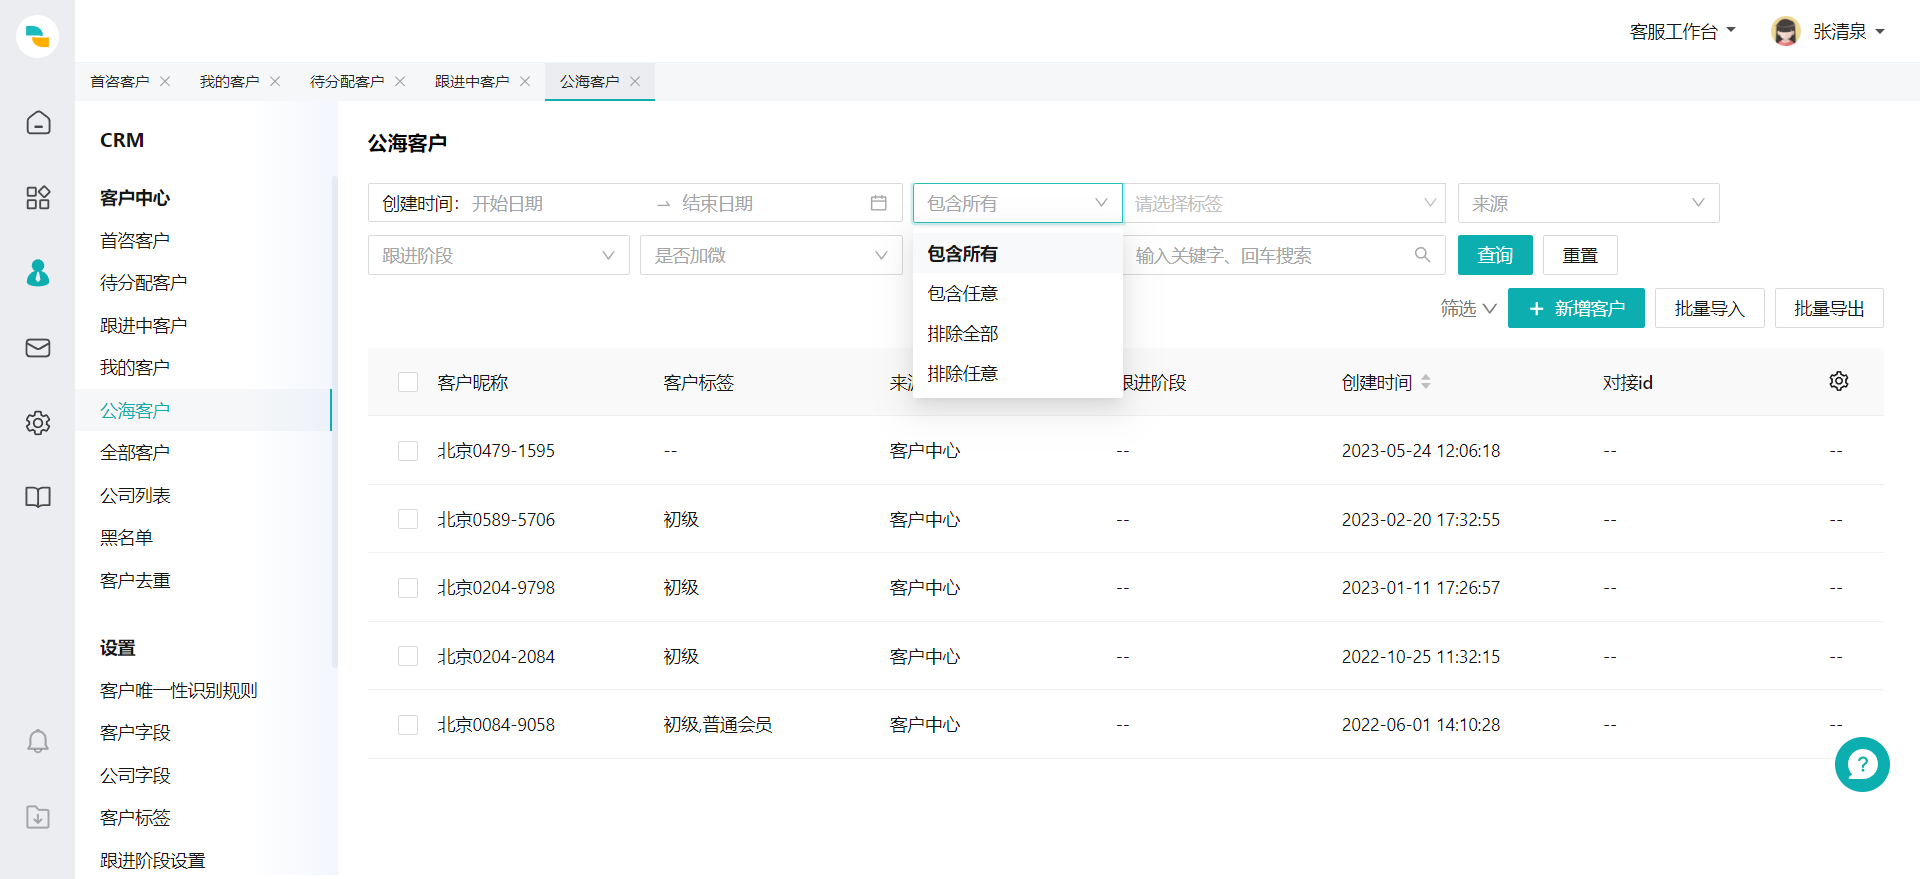1920x879 pixels.
Task: Open the book knowledge icon in sidebar
Action: pos(38,497)
